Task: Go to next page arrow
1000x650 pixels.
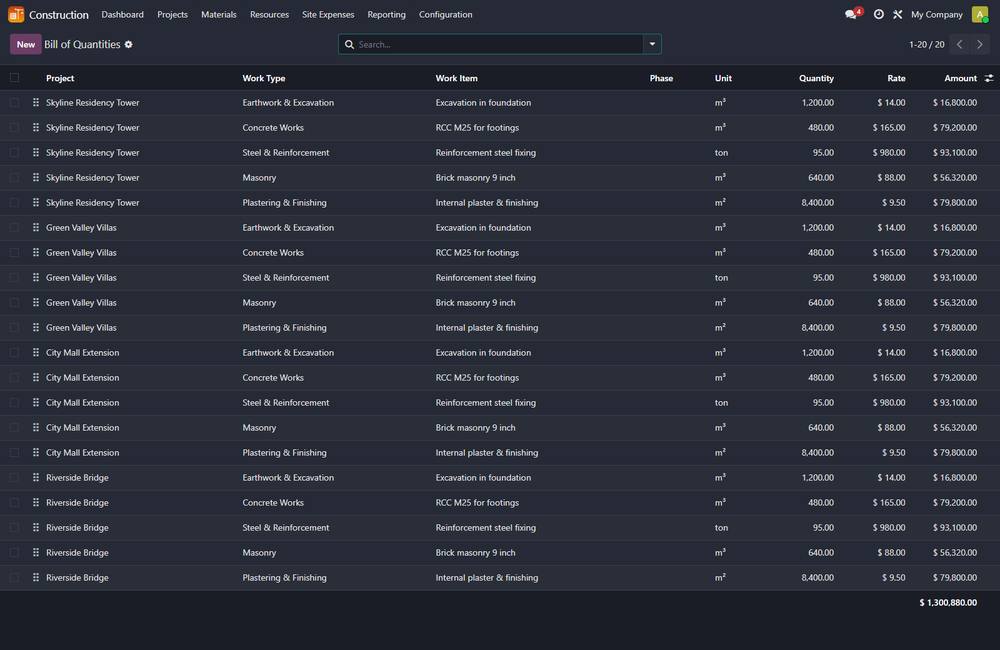Action: pyautogui.click(x=980, y=45)
